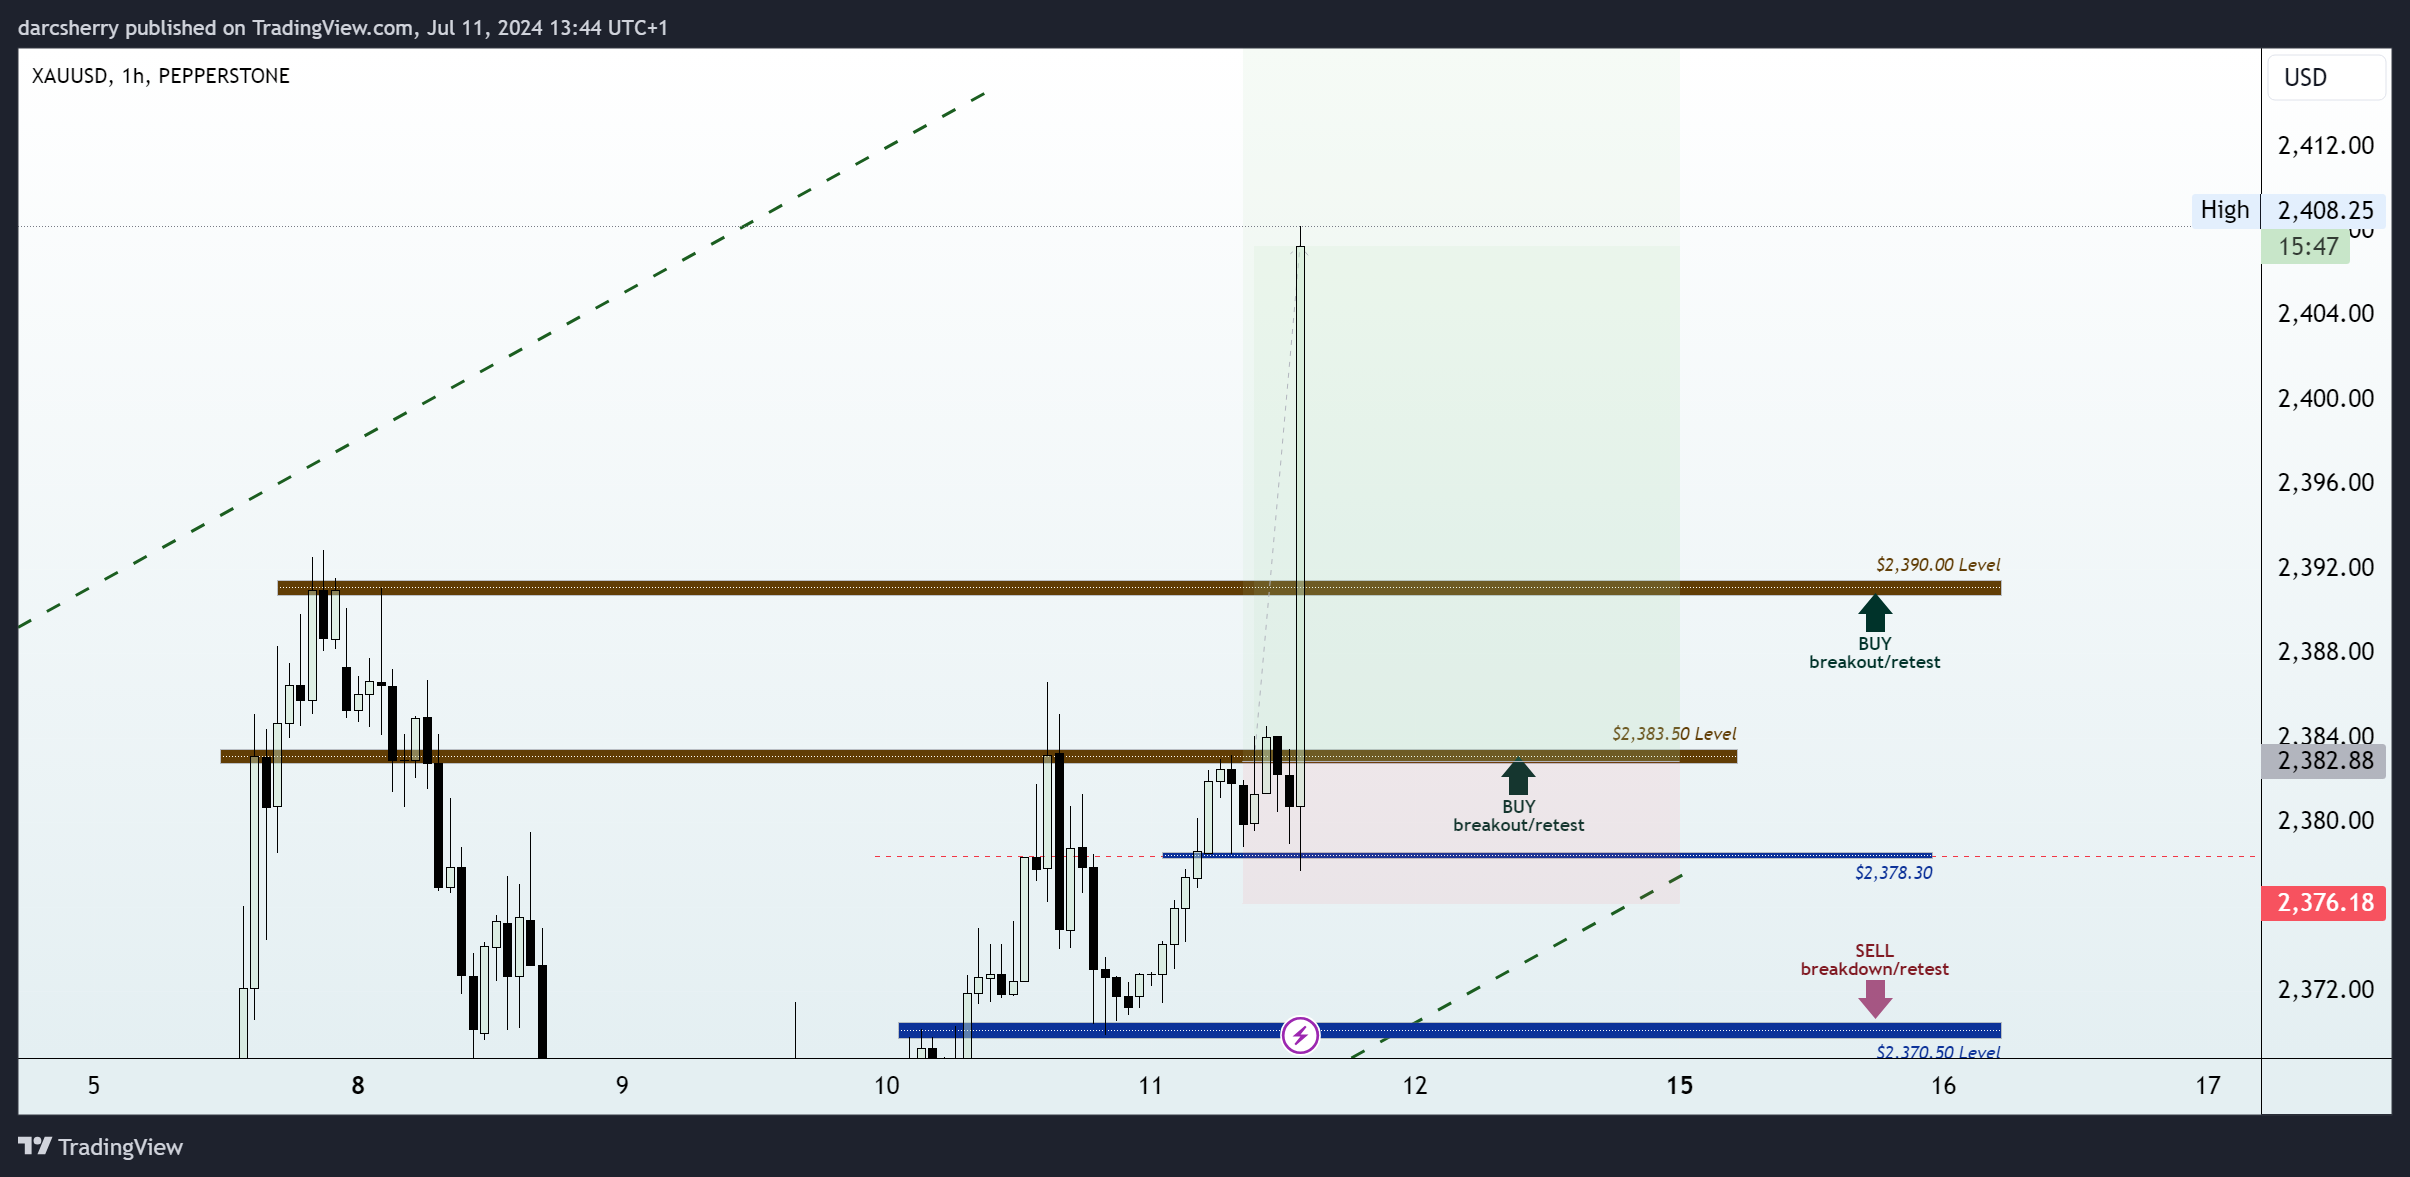Click date 15 on the time axis
This screenshot has height=1177, width=2410.
coord(1679,1085)
